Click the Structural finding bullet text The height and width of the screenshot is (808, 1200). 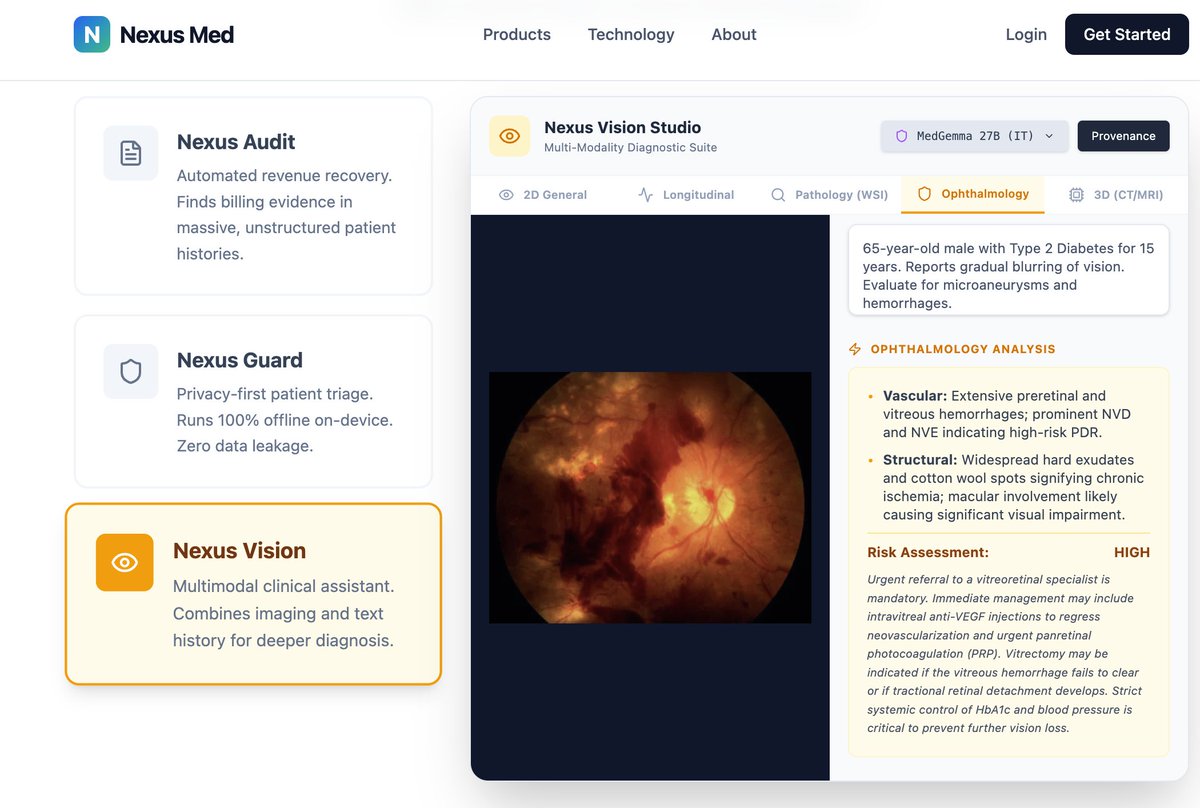tap(1013, 487)
